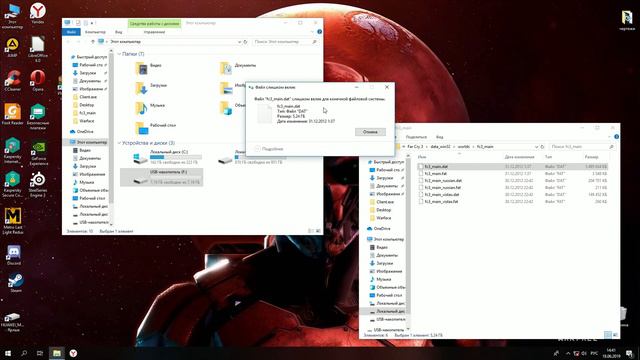
Task: Open the Вид tab in fc3_main window
Action: [x=439, y=137]
